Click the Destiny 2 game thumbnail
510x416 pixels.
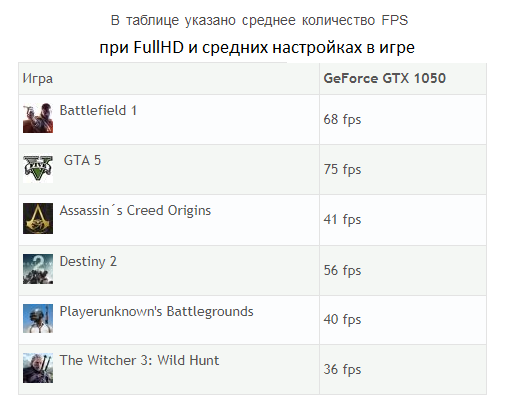[38, 269]
